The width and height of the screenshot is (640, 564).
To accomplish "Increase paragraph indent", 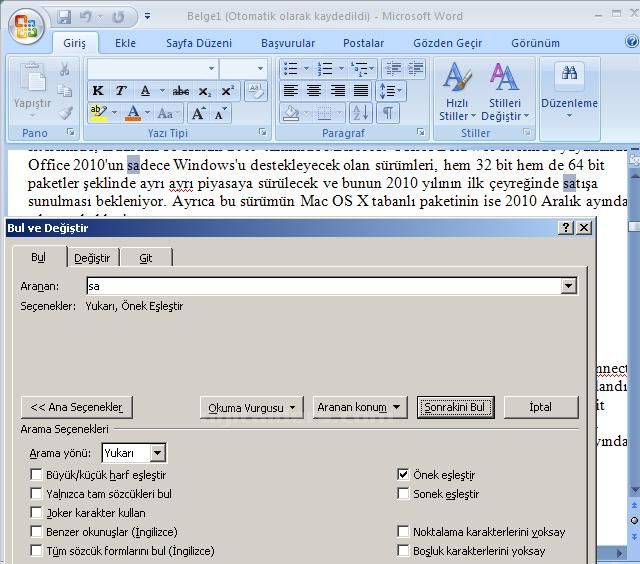I will point(416,69).
